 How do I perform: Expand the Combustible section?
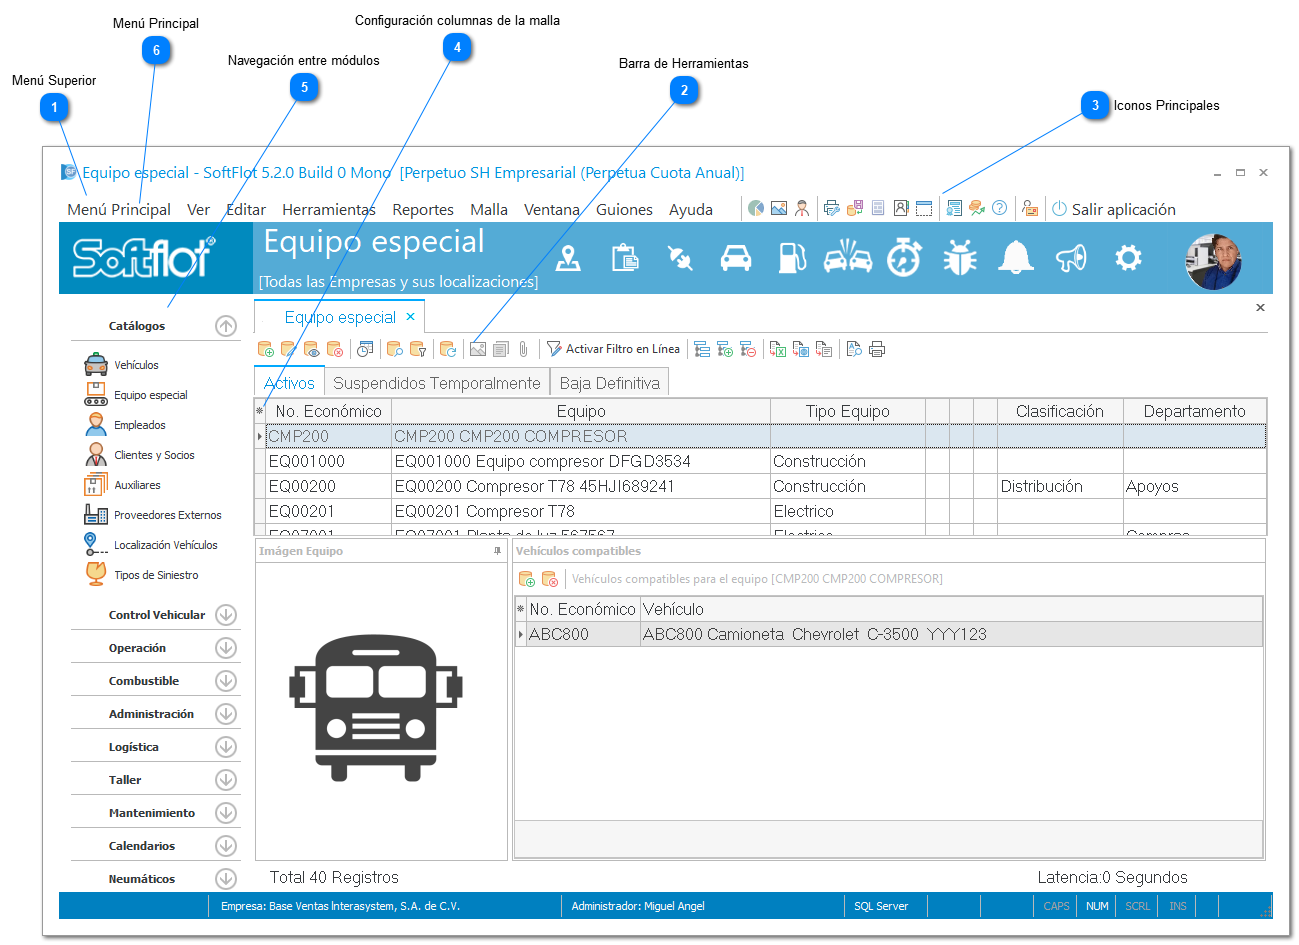[x=226, y=681]
